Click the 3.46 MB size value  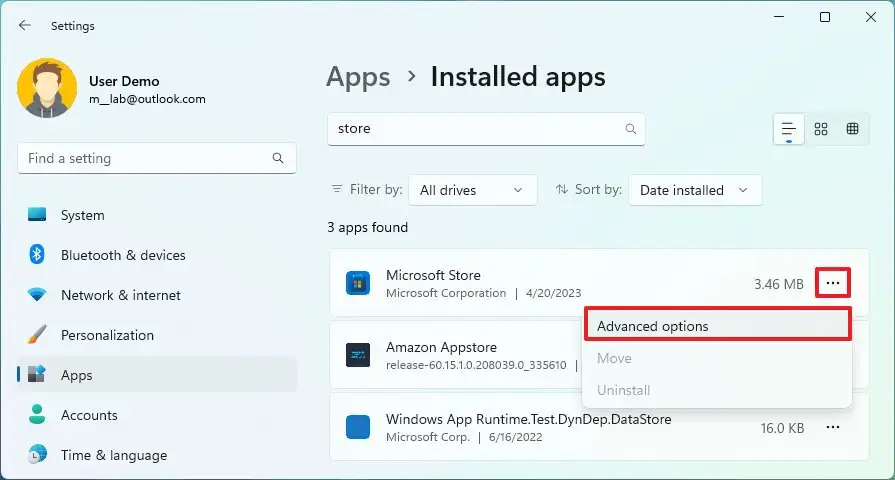point(779,284)
